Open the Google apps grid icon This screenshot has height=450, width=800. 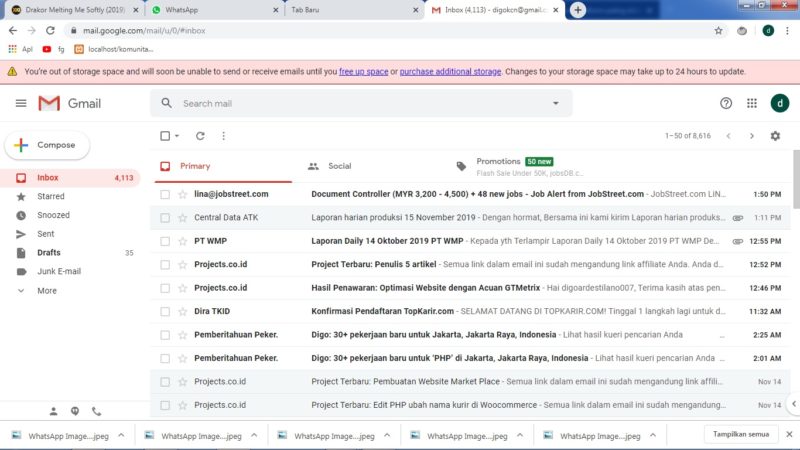coord(752,104)
